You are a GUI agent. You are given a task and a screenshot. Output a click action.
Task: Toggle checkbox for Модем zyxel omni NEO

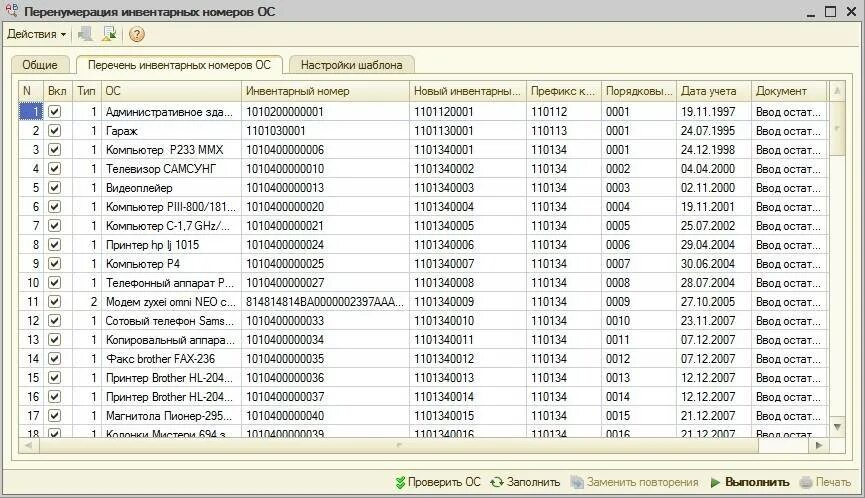coord(55,302)
